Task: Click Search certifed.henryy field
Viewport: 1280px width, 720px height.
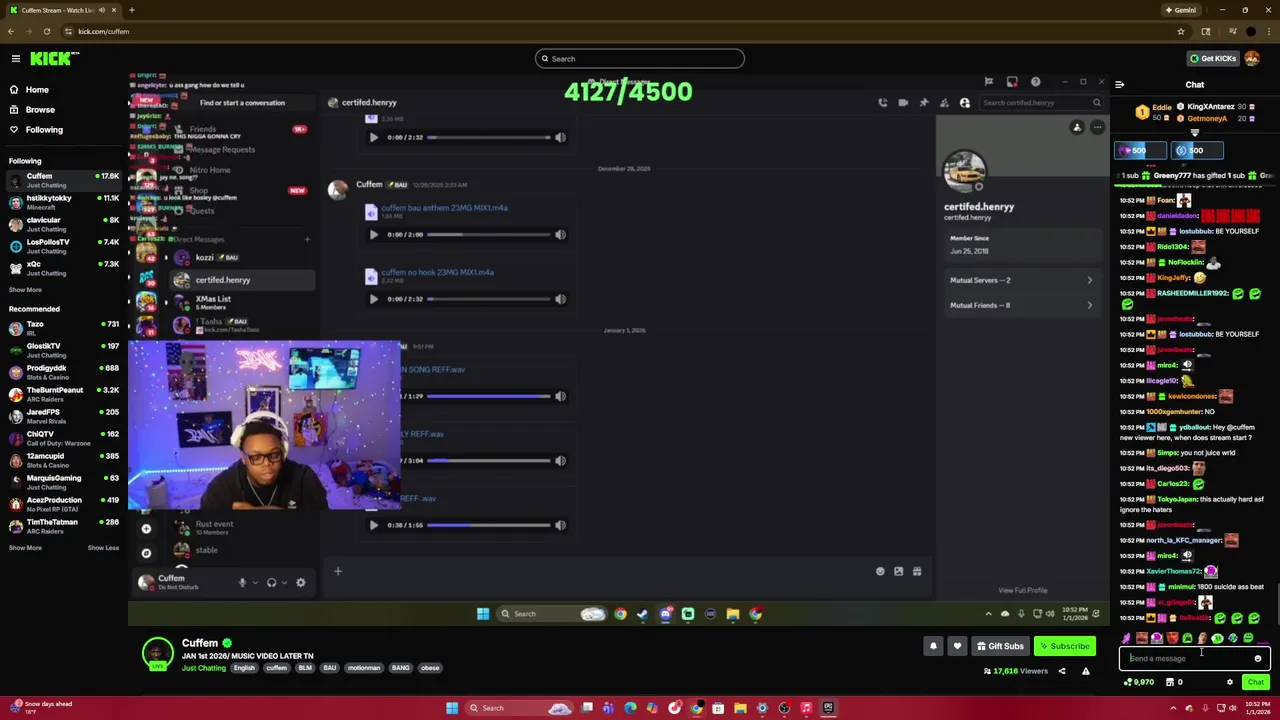Action: 1040,103
